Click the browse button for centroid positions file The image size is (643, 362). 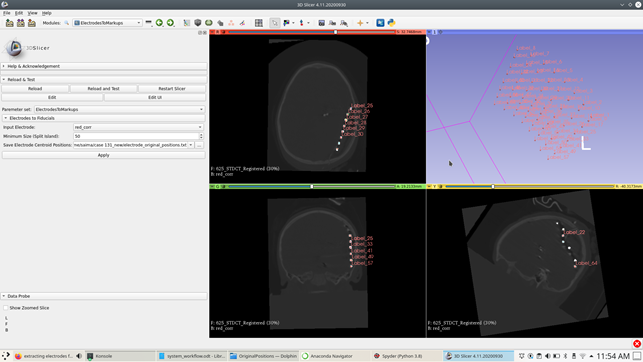click(x=199, y=145)
